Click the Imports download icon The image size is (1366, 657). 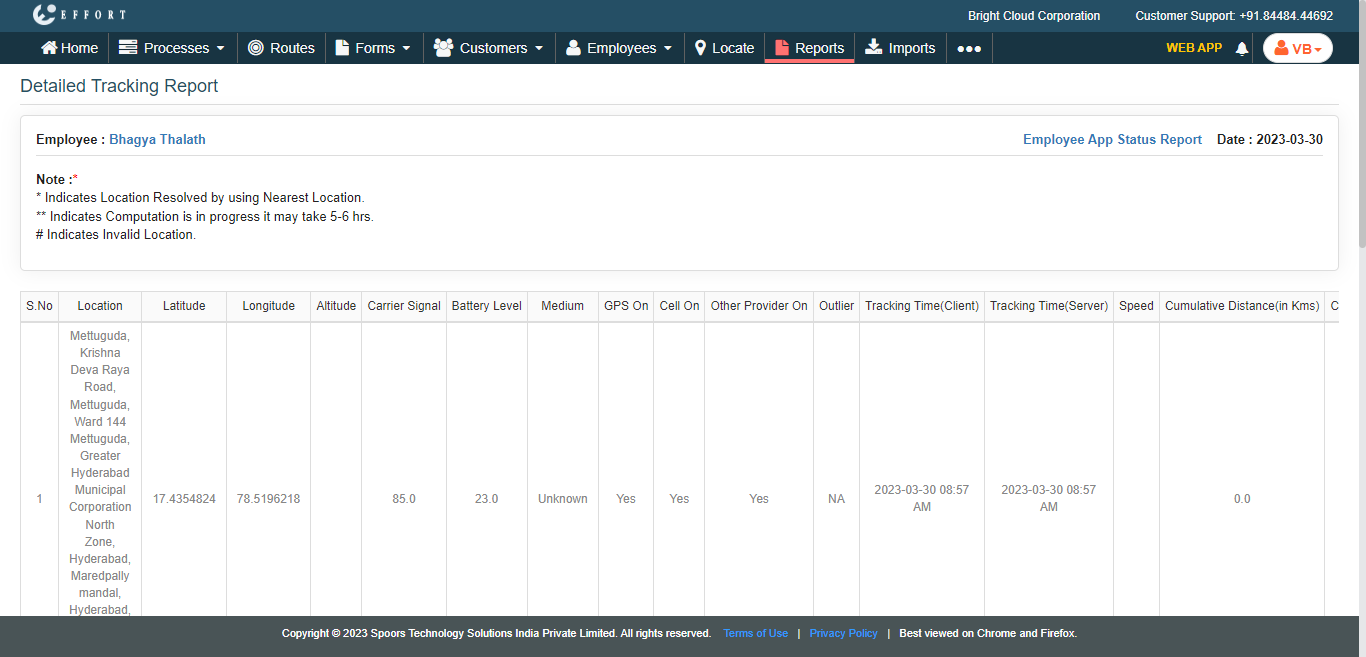[873, 47]
